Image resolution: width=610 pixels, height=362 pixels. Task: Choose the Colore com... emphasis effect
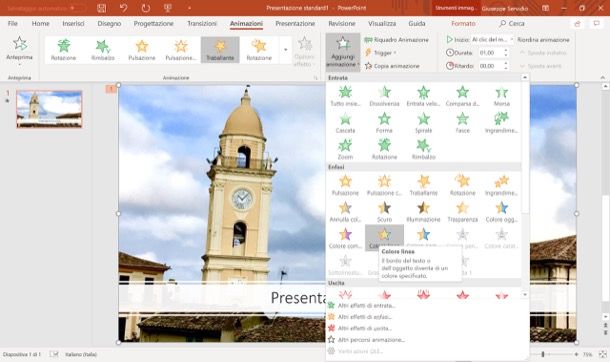[x=345, y=238]
